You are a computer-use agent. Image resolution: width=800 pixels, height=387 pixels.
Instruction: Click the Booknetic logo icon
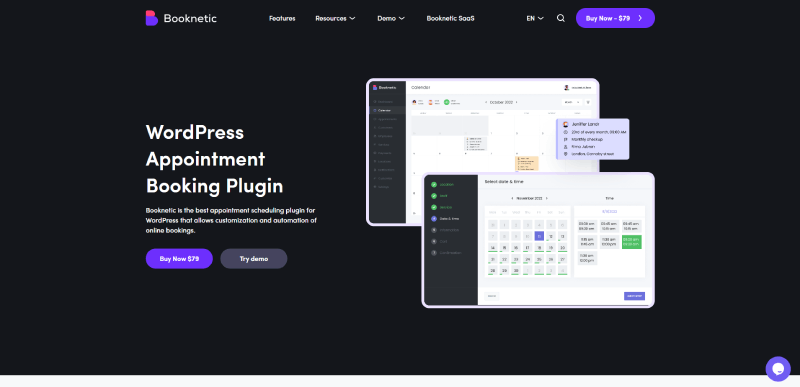pos(152,18)
